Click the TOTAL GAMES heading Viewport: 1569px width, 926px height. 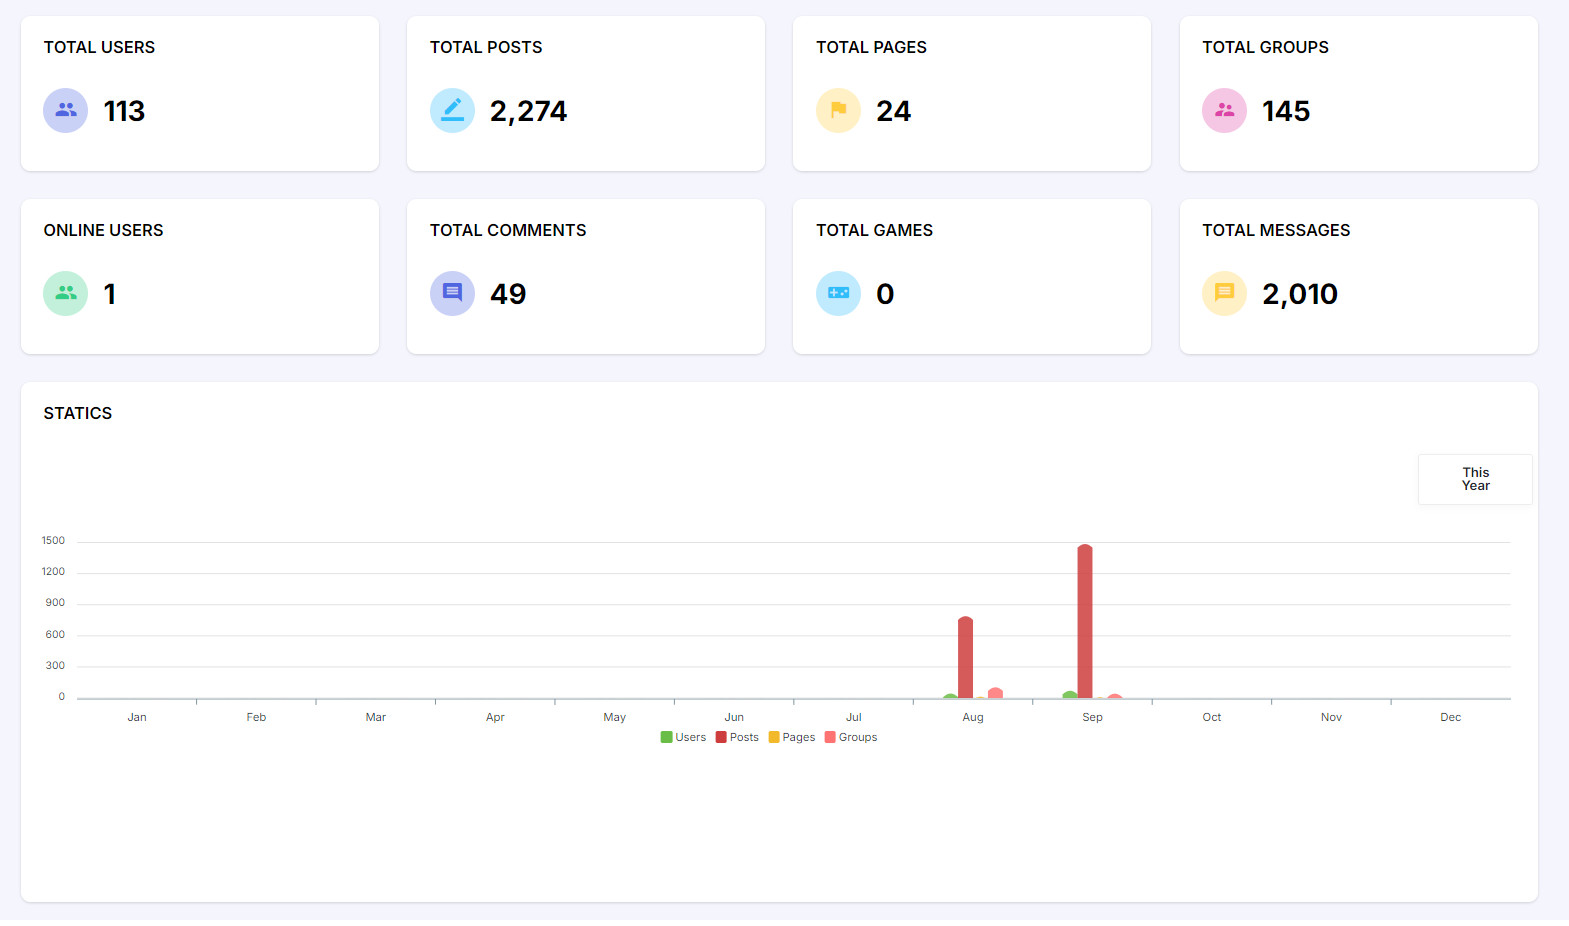point(874,230)
